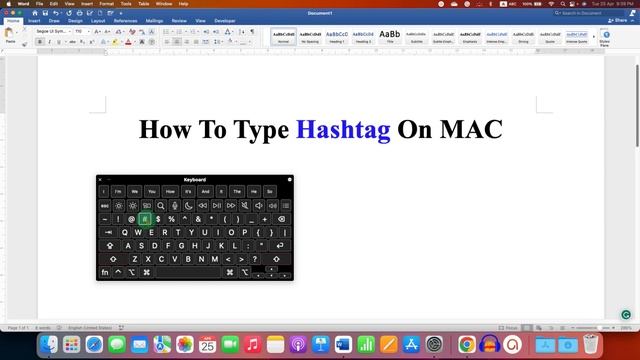
Task: Switch to the Layout tab
Action: (x=98, y=21)
